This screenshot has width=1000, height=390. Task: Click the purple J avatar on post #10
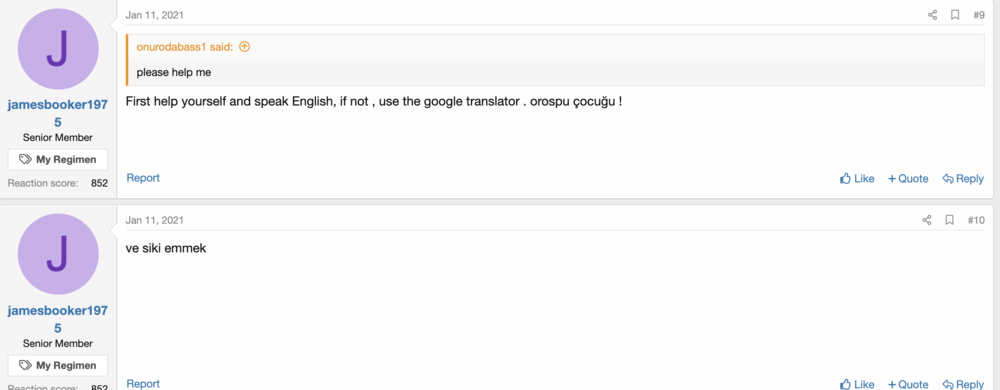point(58,254)
